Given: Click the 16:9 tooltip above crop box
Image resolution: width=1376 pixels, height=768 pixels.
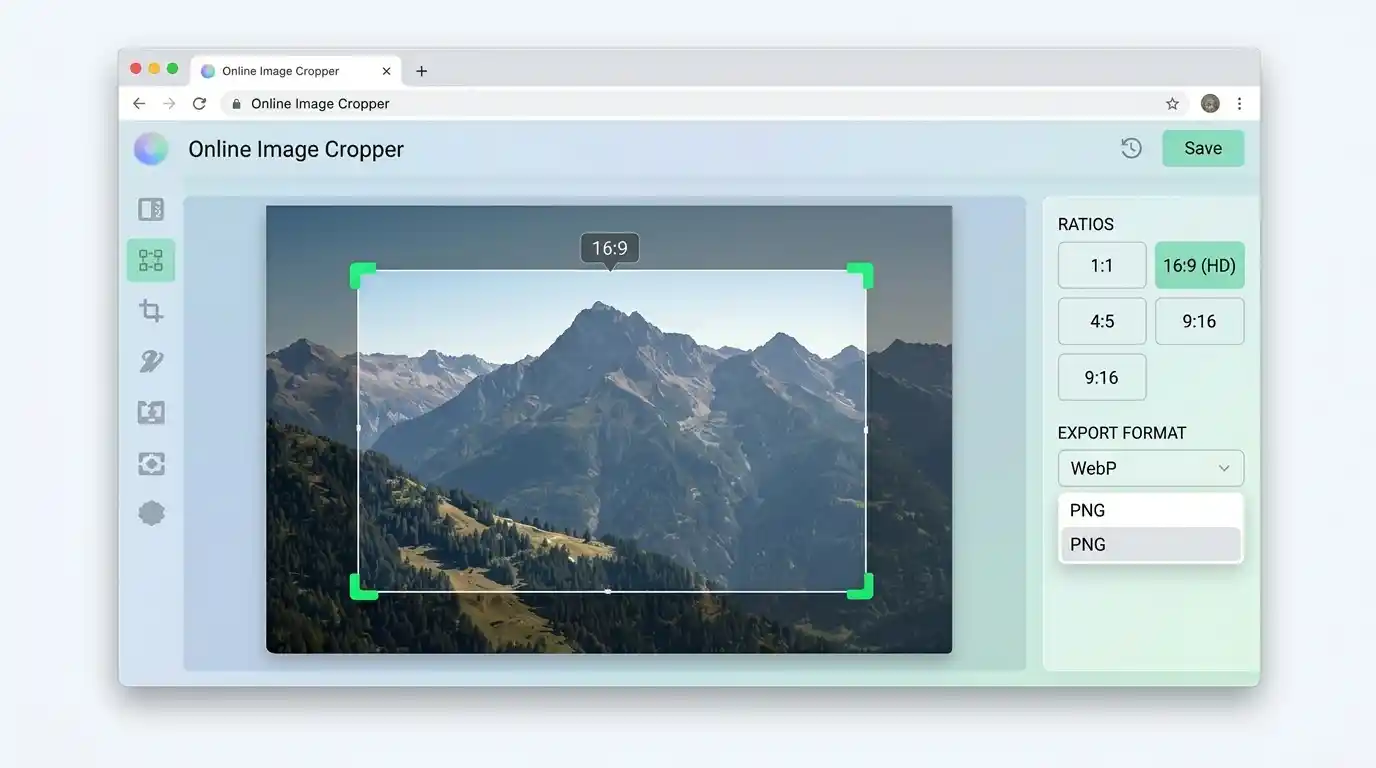Looking at the screenshot, I should [610, 248].
